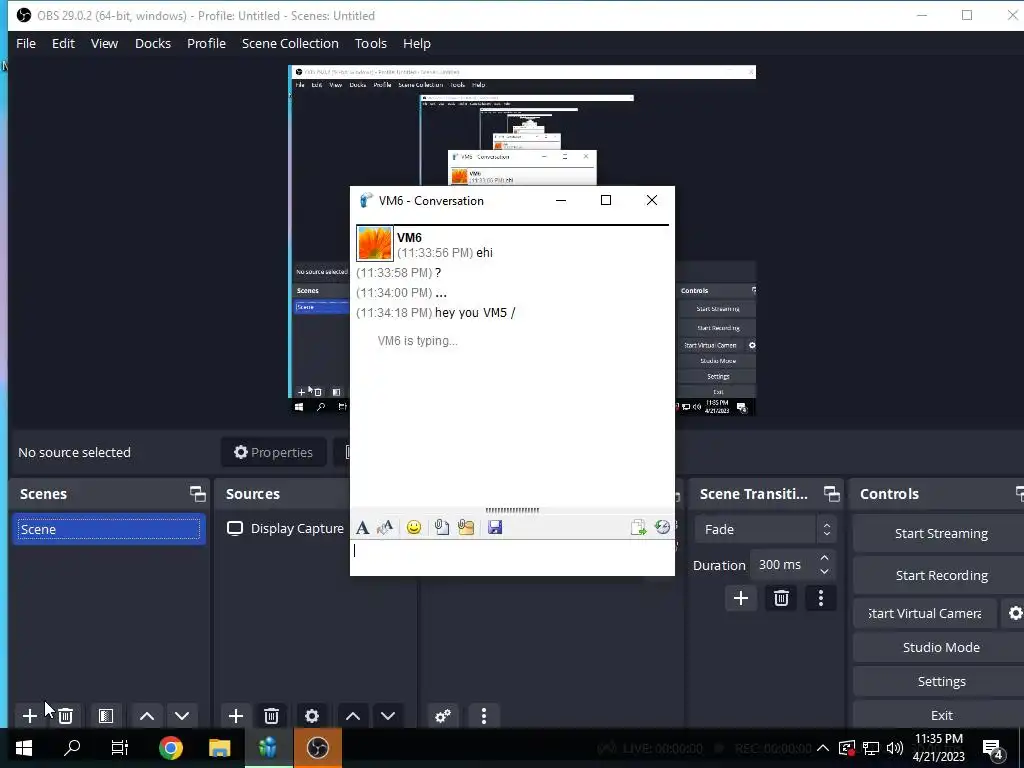Remove the selected source with the trash icon
1024x768 pixels.
(x=272, y=716)
